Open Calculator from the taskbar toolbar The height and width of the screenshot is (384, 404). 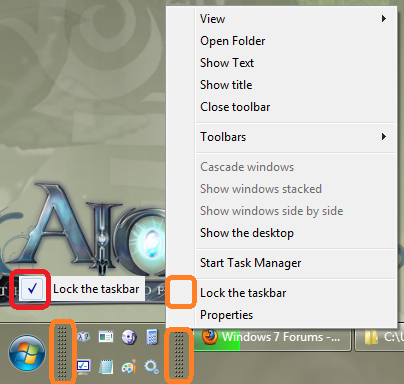(152, 337)
